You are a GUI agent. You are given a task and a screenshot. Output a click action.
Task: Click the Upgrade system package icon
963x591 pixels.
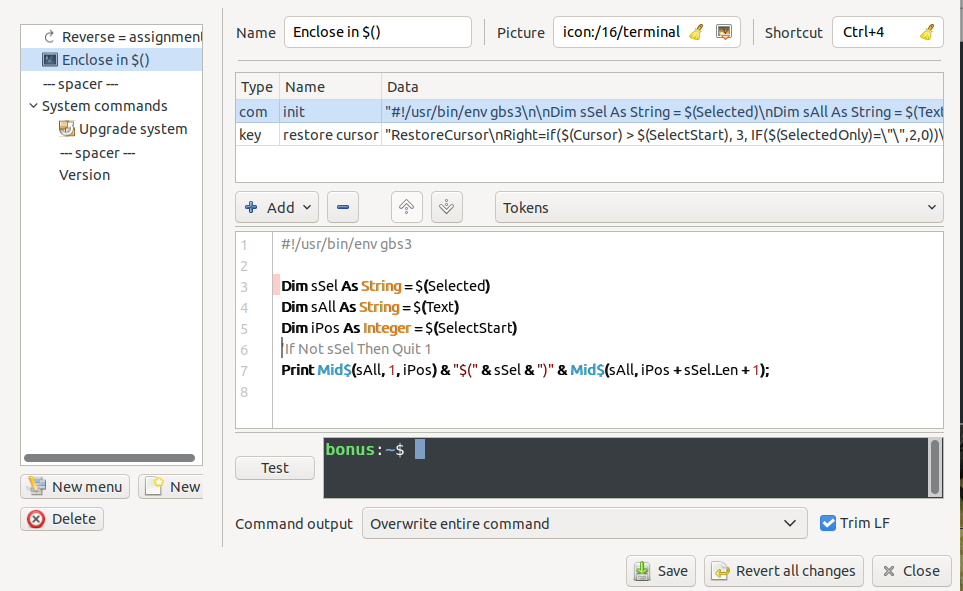pyautogui.click(x=67, y=128)
